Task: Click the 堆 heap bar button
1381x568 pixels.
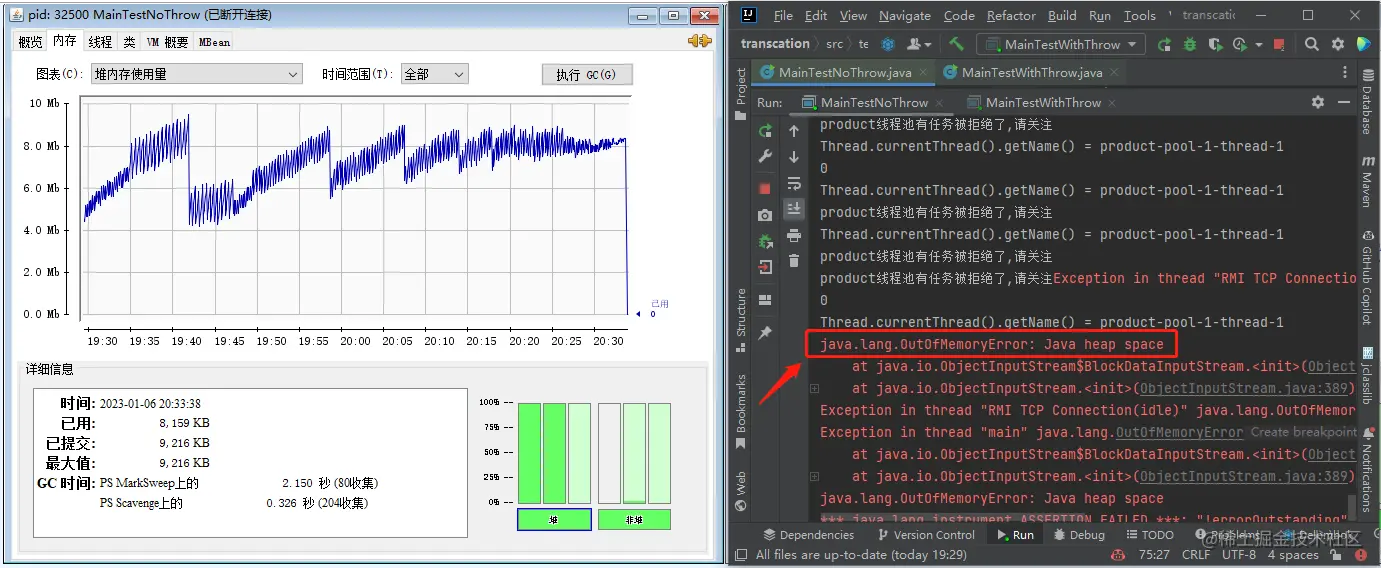Action: click(554, 520)
